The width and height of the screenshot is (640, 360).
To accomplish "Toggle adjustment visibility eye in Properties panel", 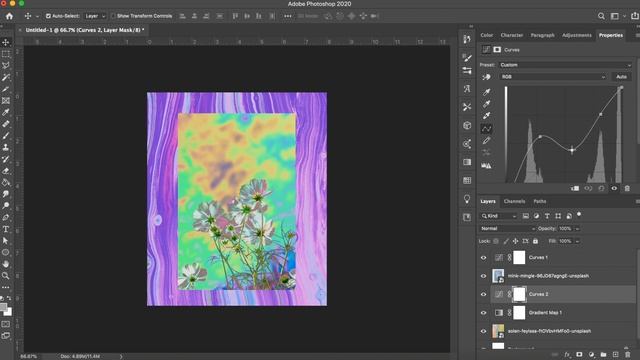I will point(614,188).
